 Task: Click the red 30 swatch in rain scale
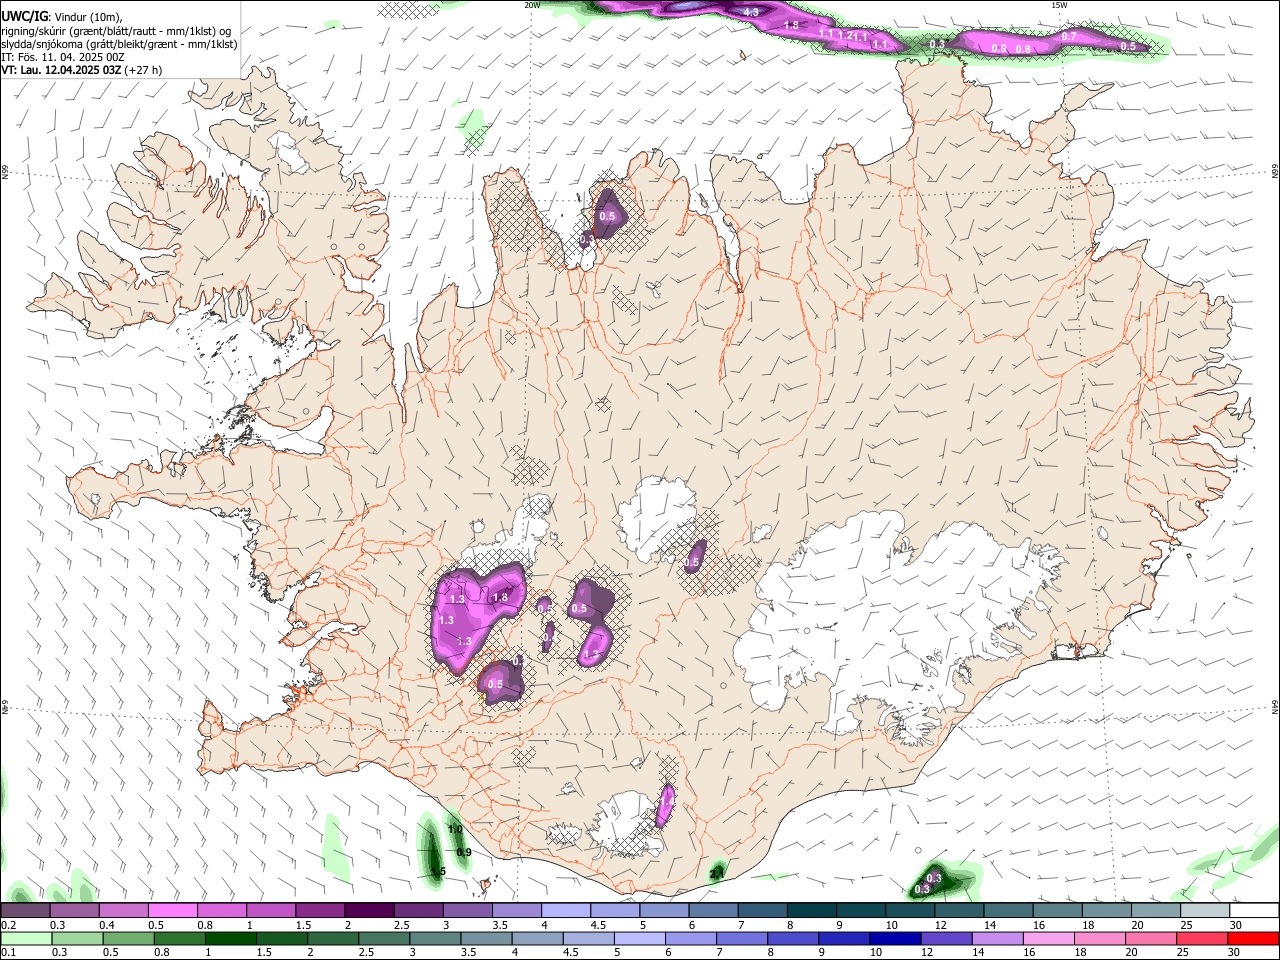click(1253, 938)
